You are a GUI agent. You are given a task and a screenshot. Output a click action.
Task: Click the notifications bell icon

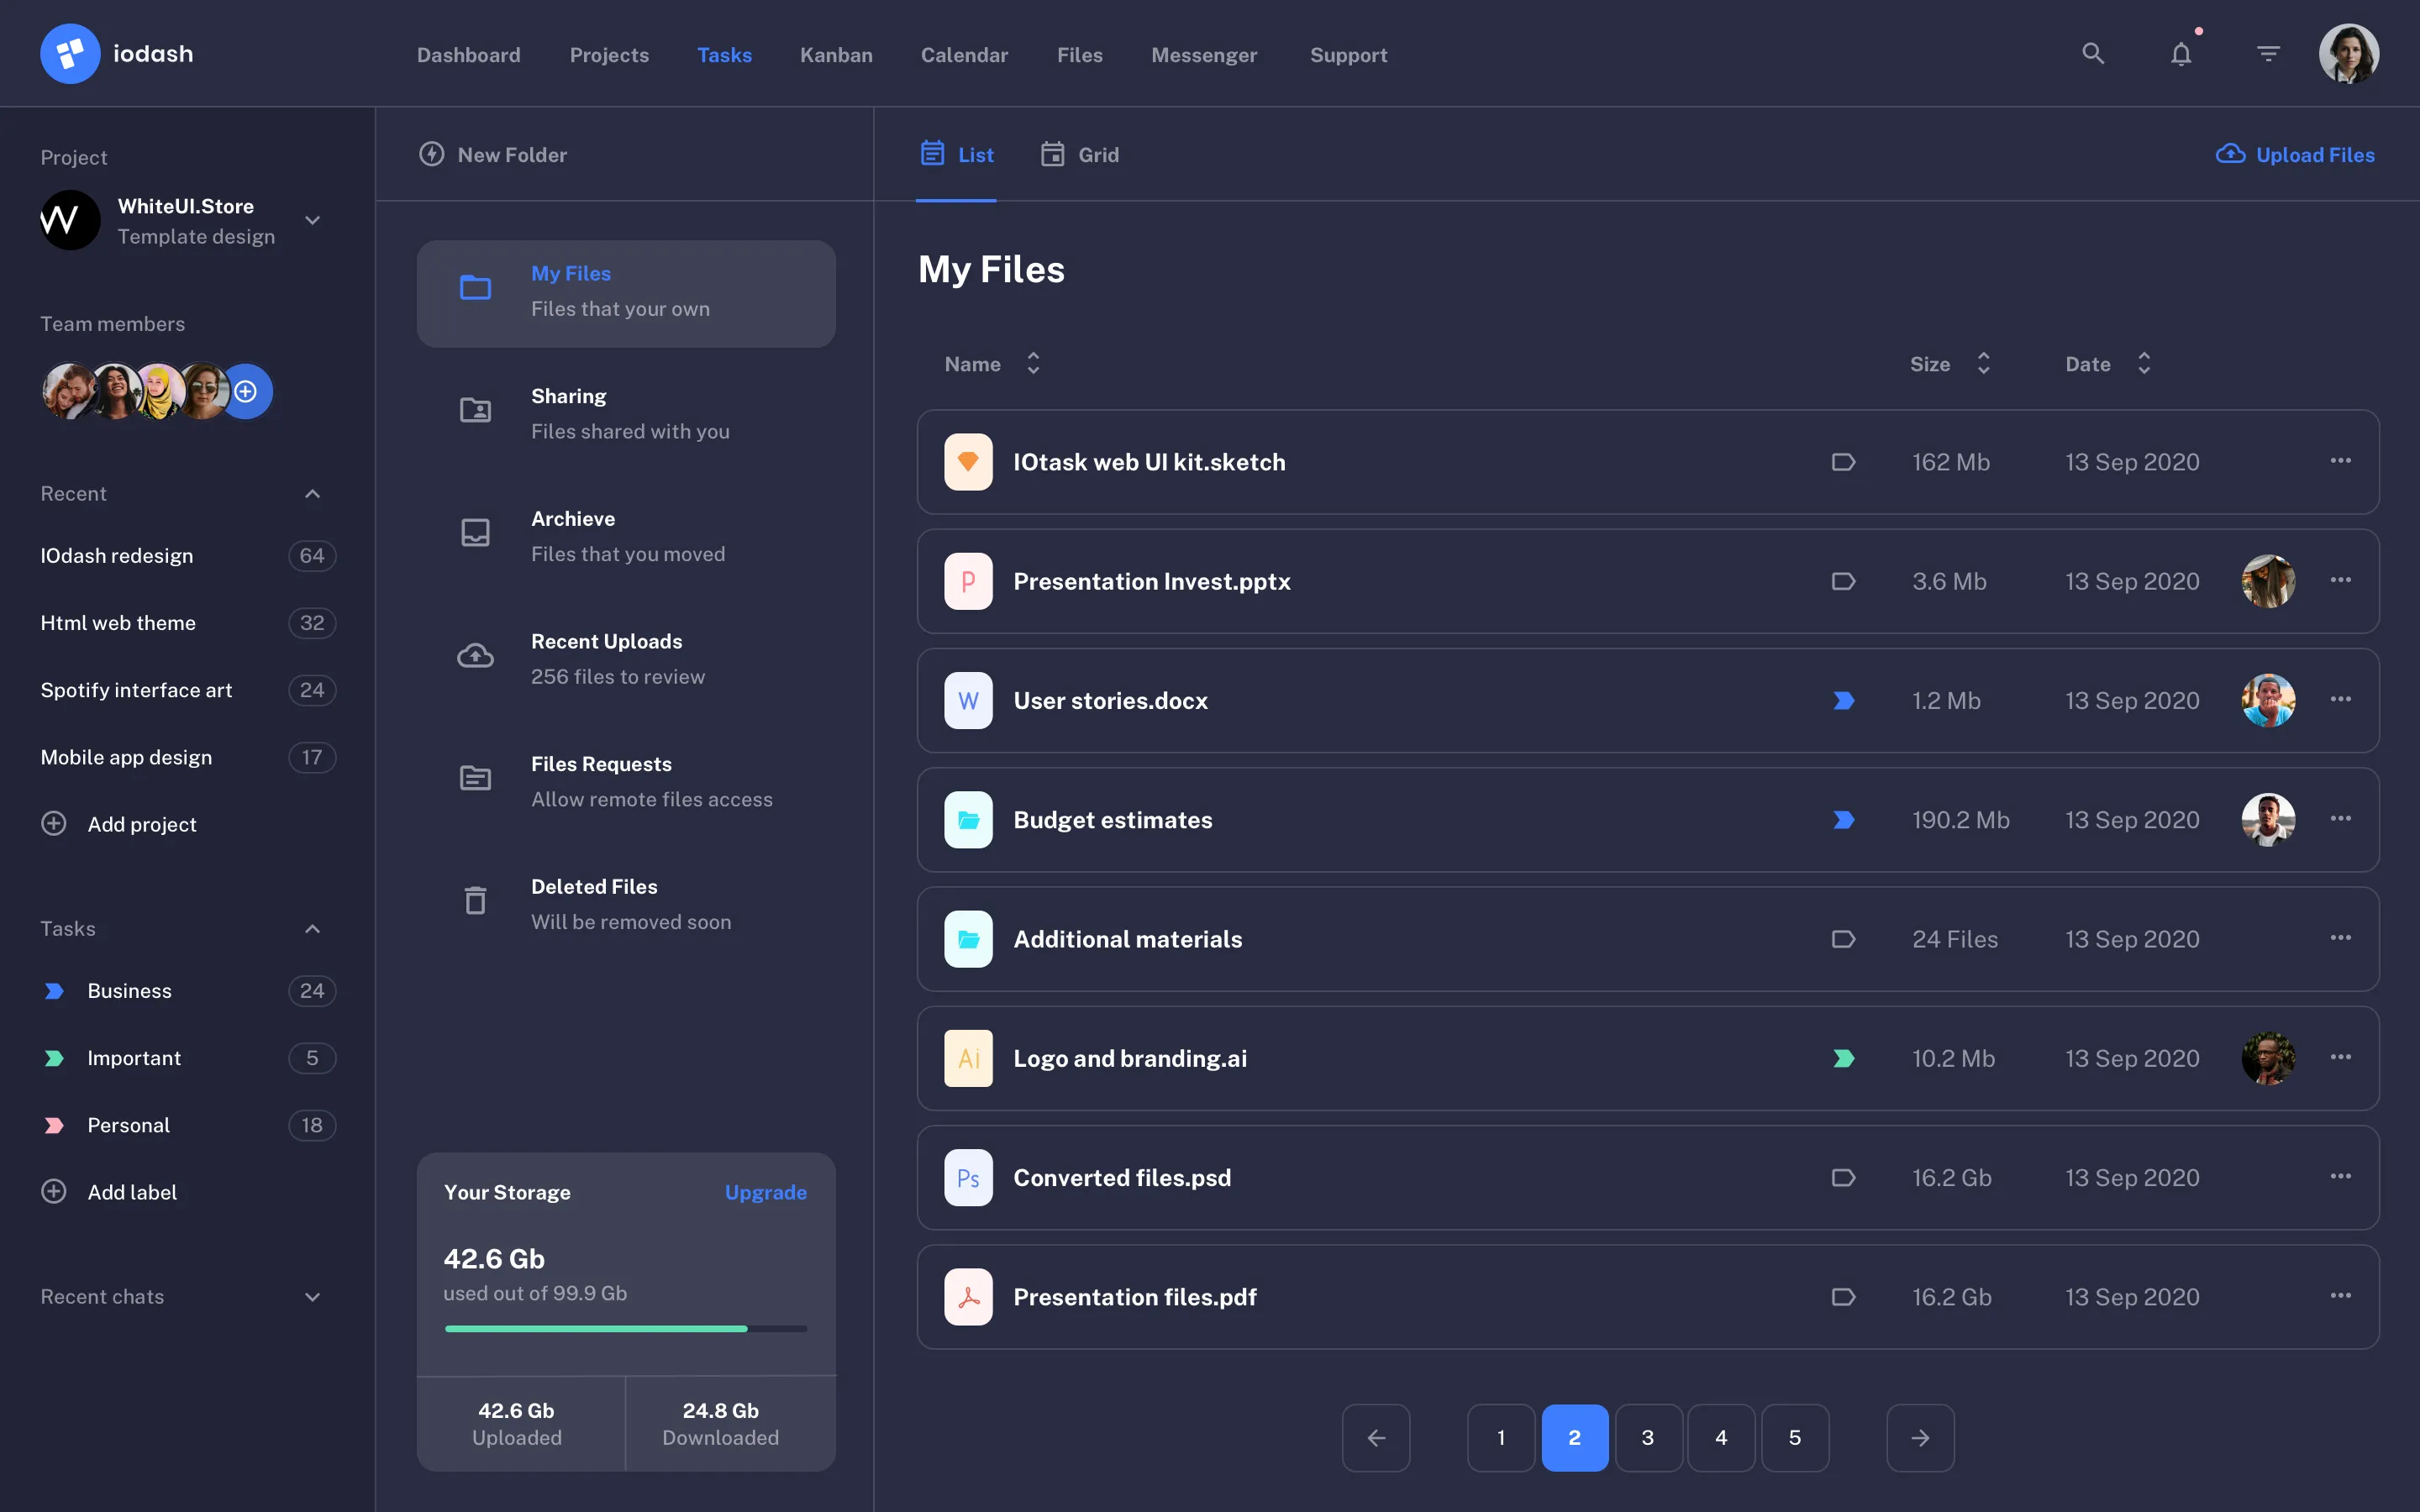(2181, 54)
